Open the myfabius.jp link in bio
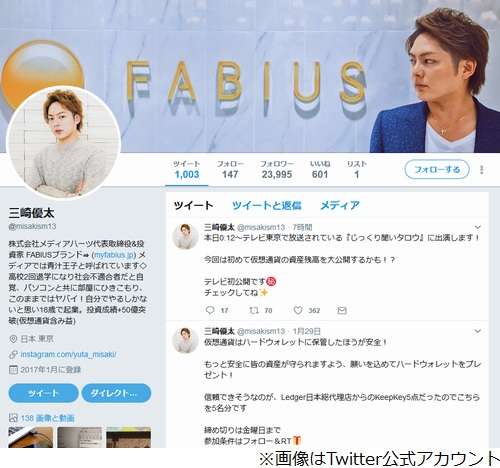The width and height of the screenshot is (500, 468). [x=114, y=255]
